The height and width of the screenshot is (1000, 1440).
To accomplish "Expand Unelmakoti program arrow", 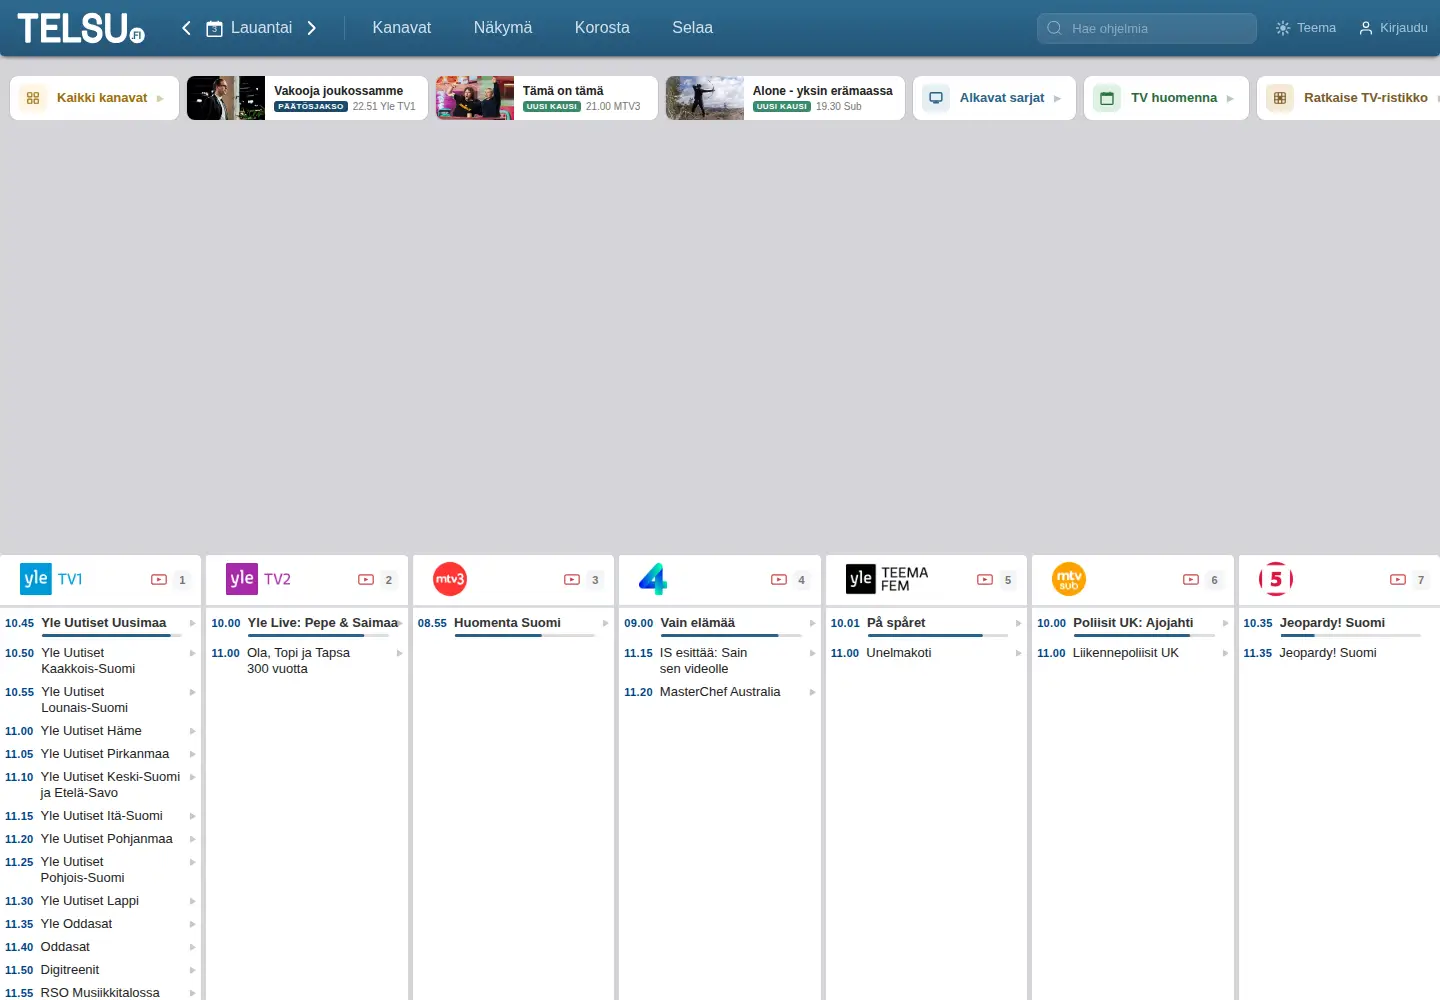I will click(1018, 653).
